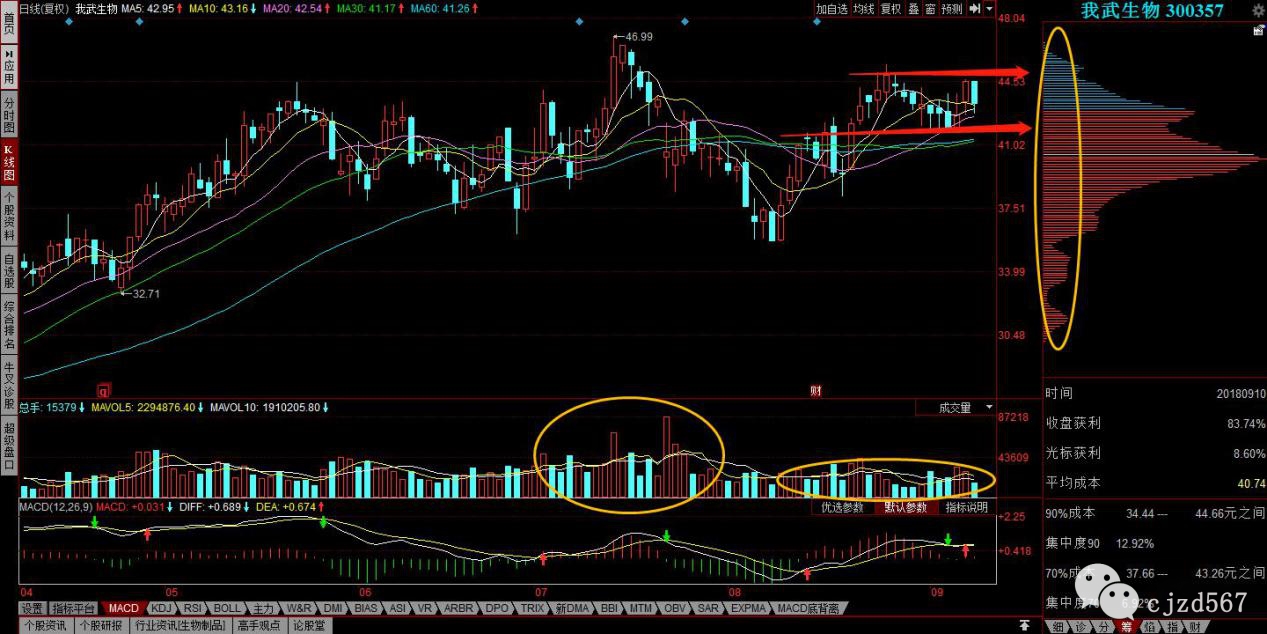Open the 论股堂 bottom tab
Screen dimensions: 1267x634
pos(311,626)
